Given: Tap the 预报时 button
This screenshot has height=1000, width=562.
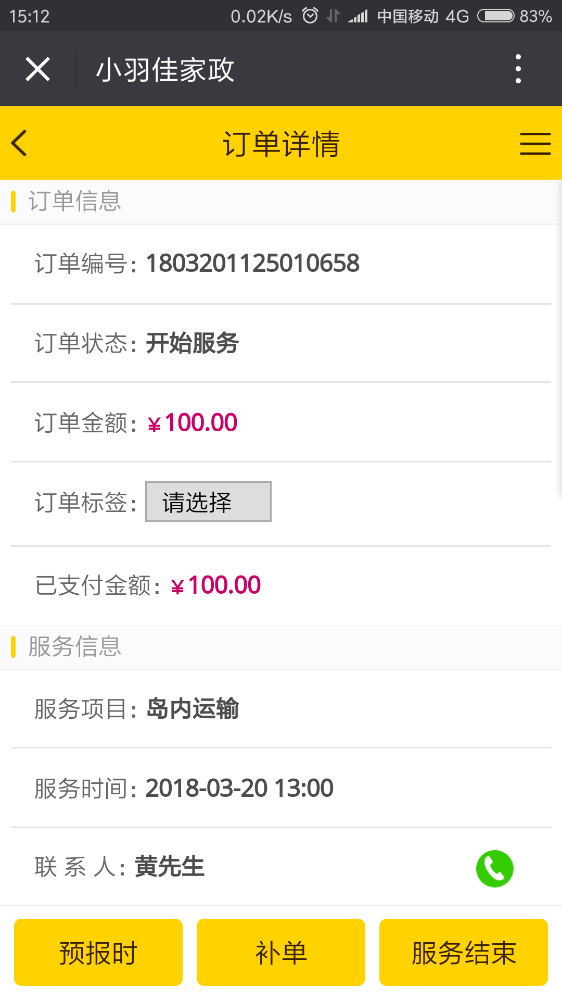Looking at the screenshot, I should [98, 952].
